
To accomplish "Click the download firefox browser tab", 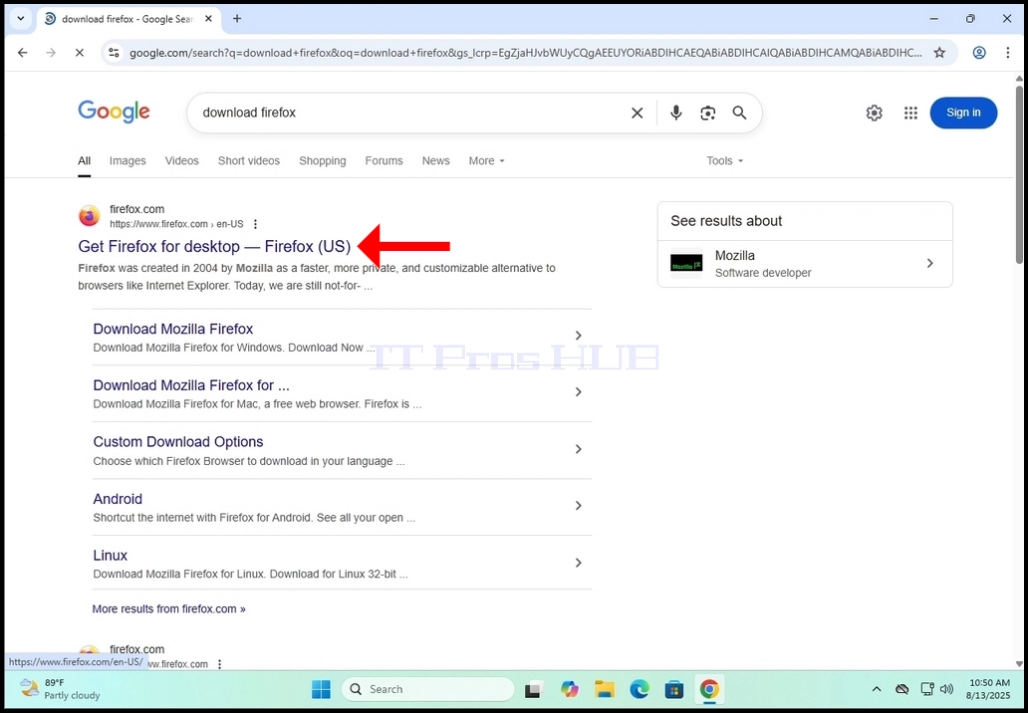I will click(128, 19).
